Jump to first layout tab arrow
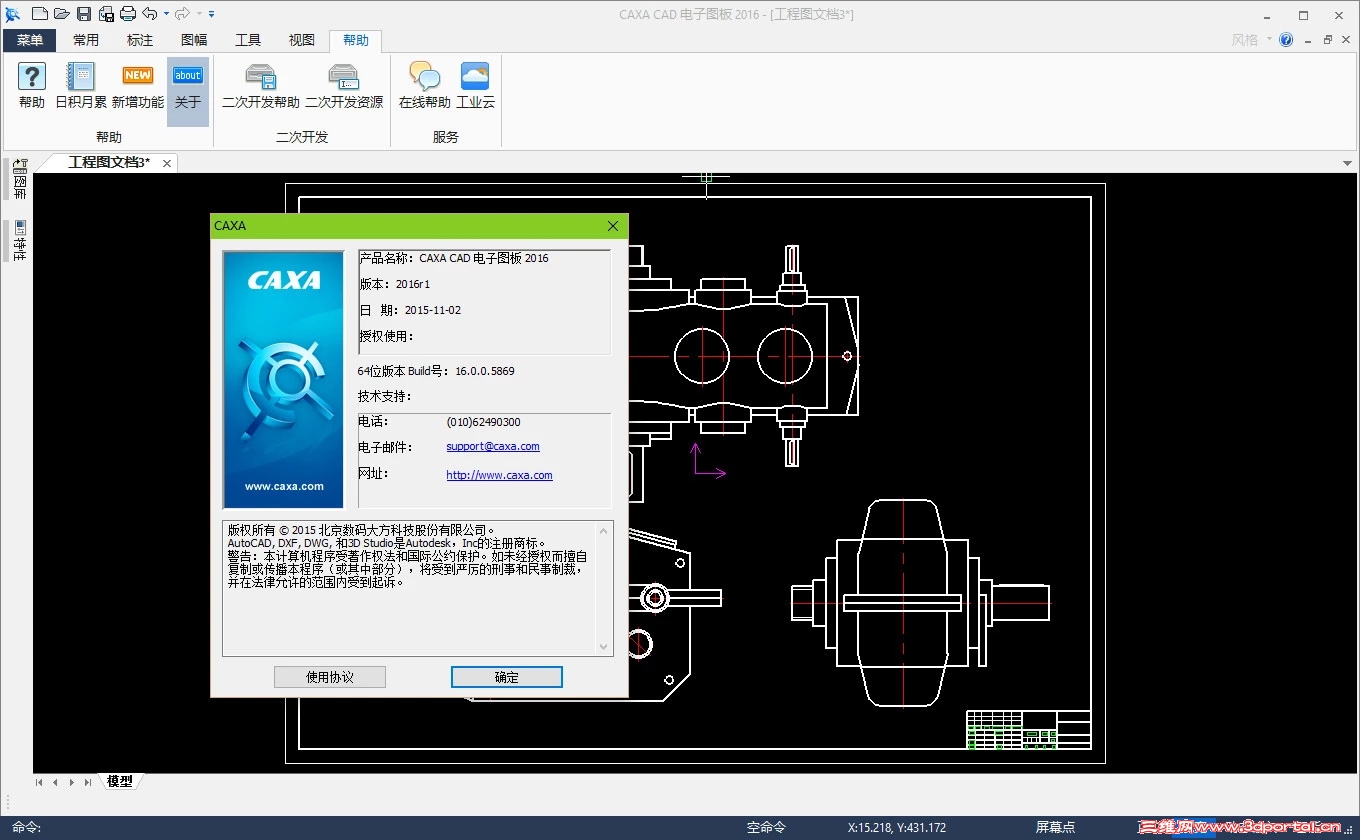Screen dimensions: 1360x840 40,782
